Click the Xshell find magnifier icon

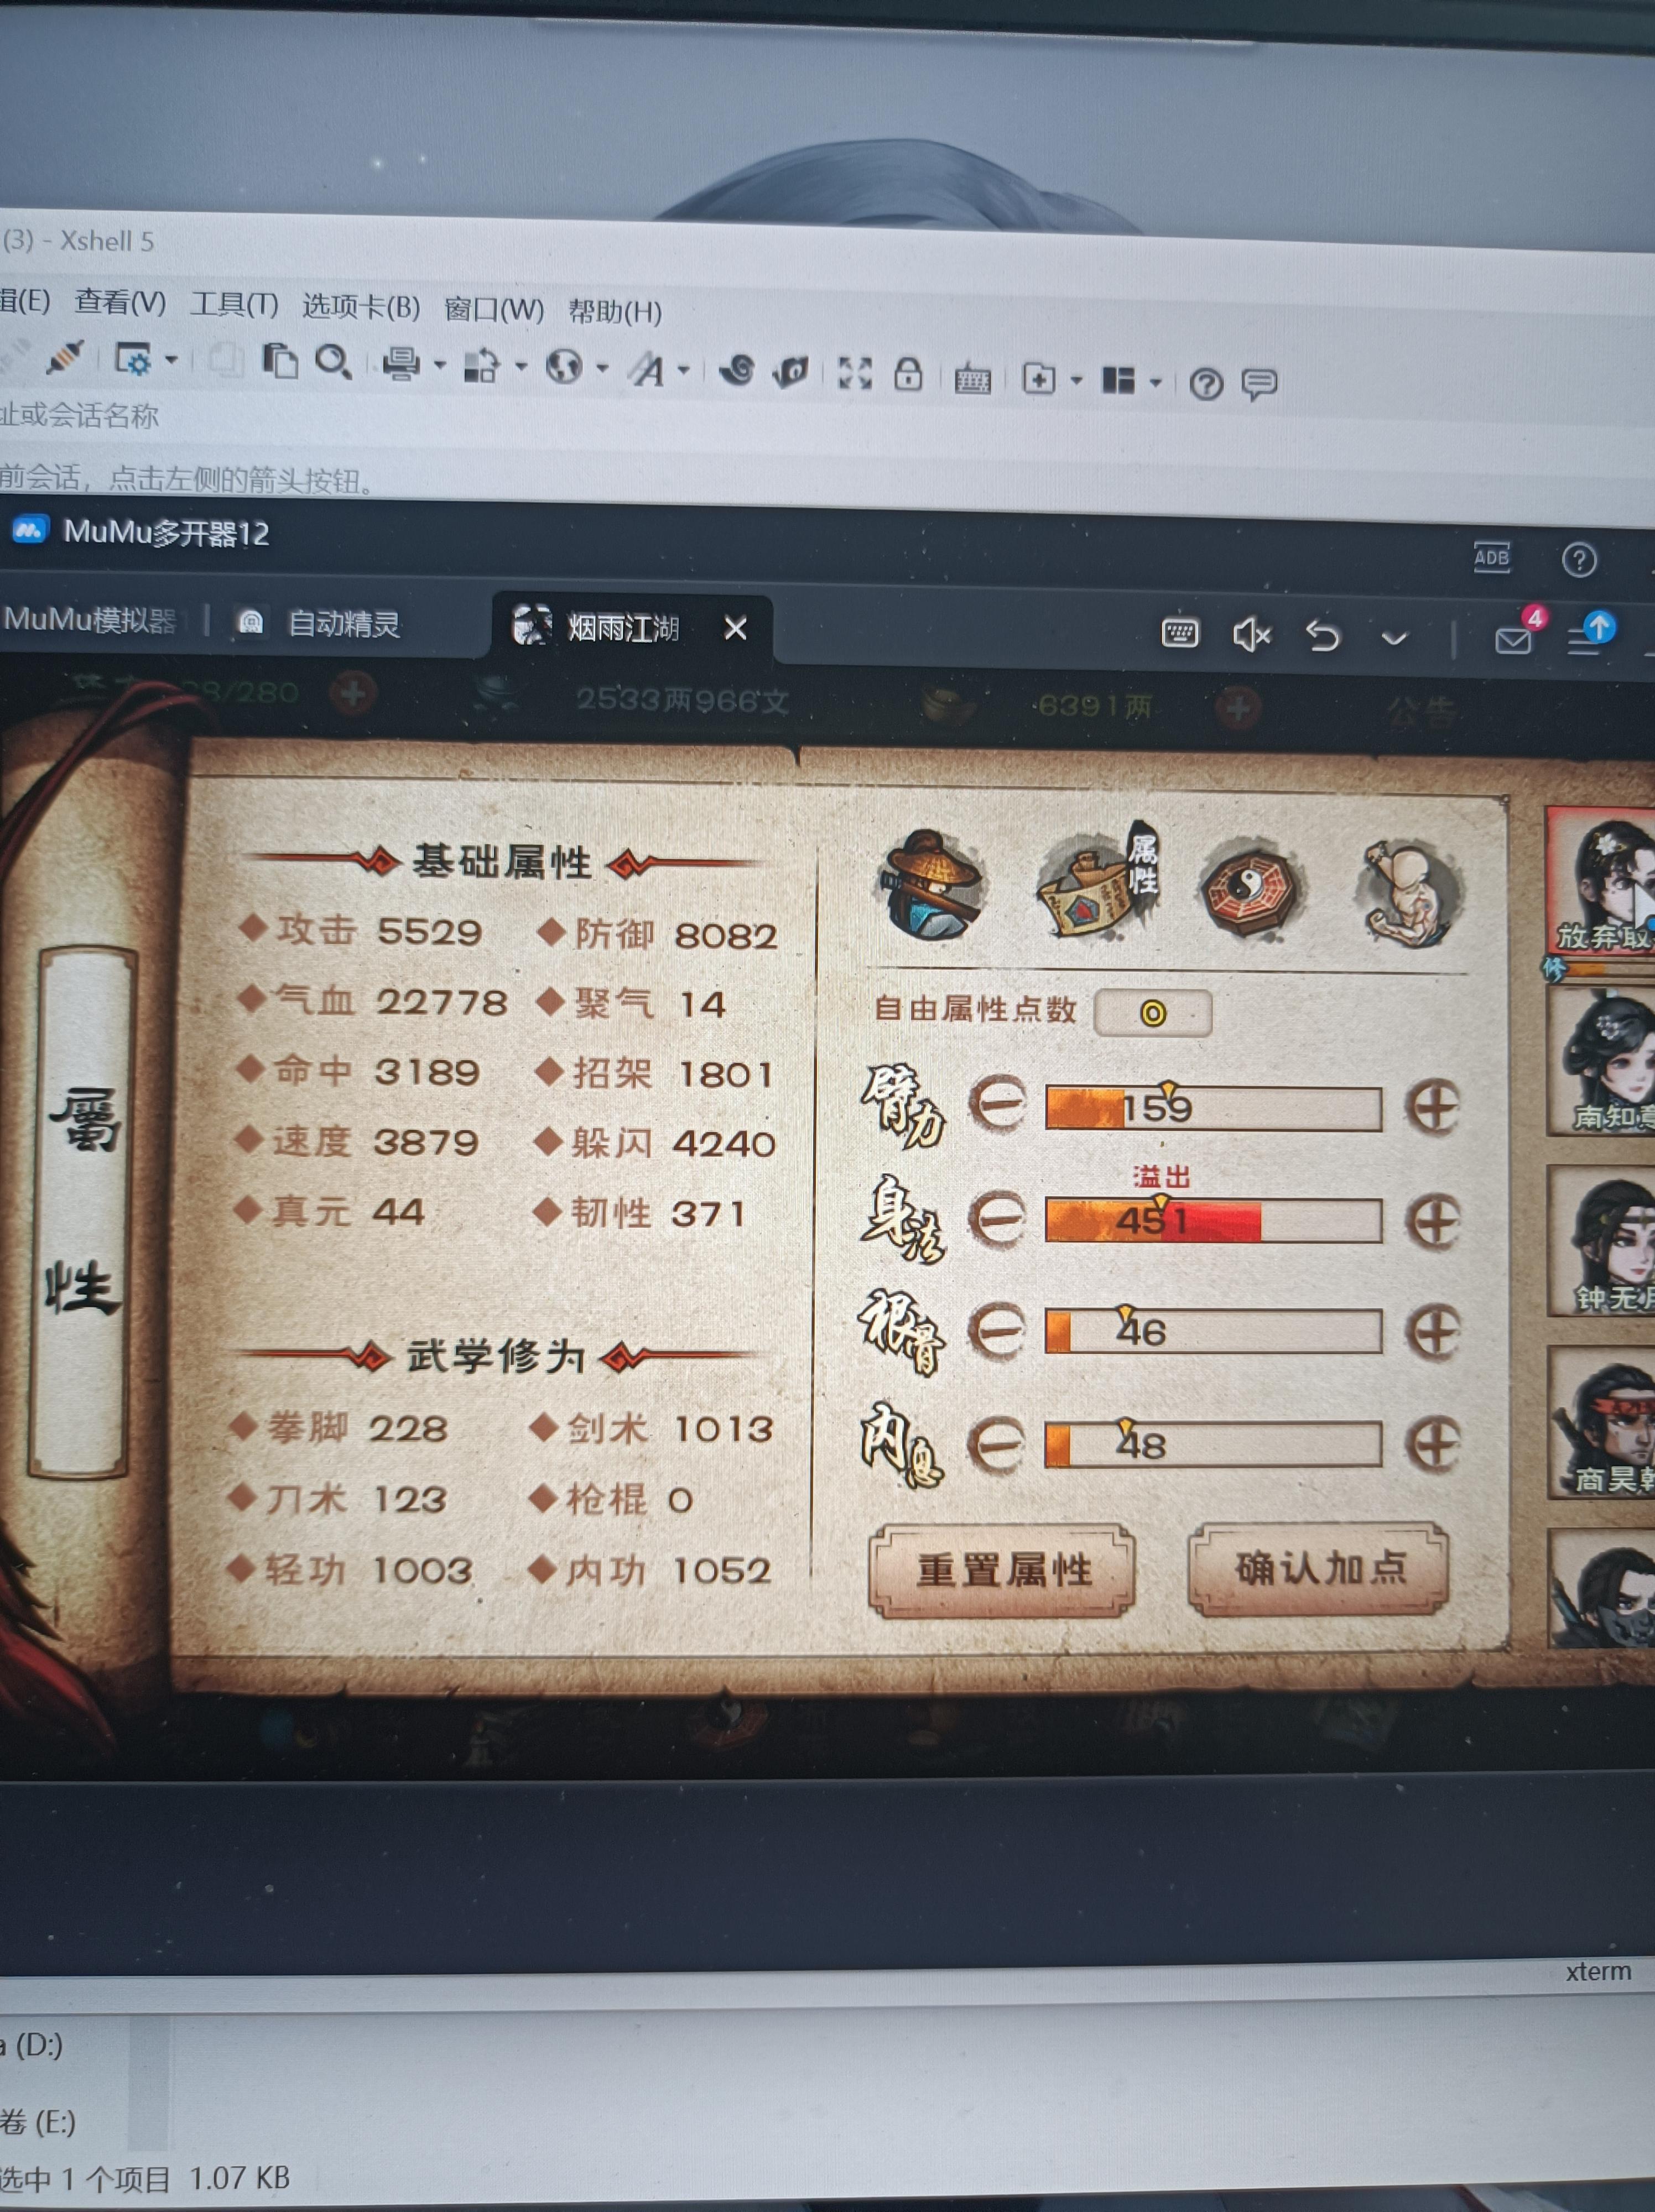coord(333,363)
